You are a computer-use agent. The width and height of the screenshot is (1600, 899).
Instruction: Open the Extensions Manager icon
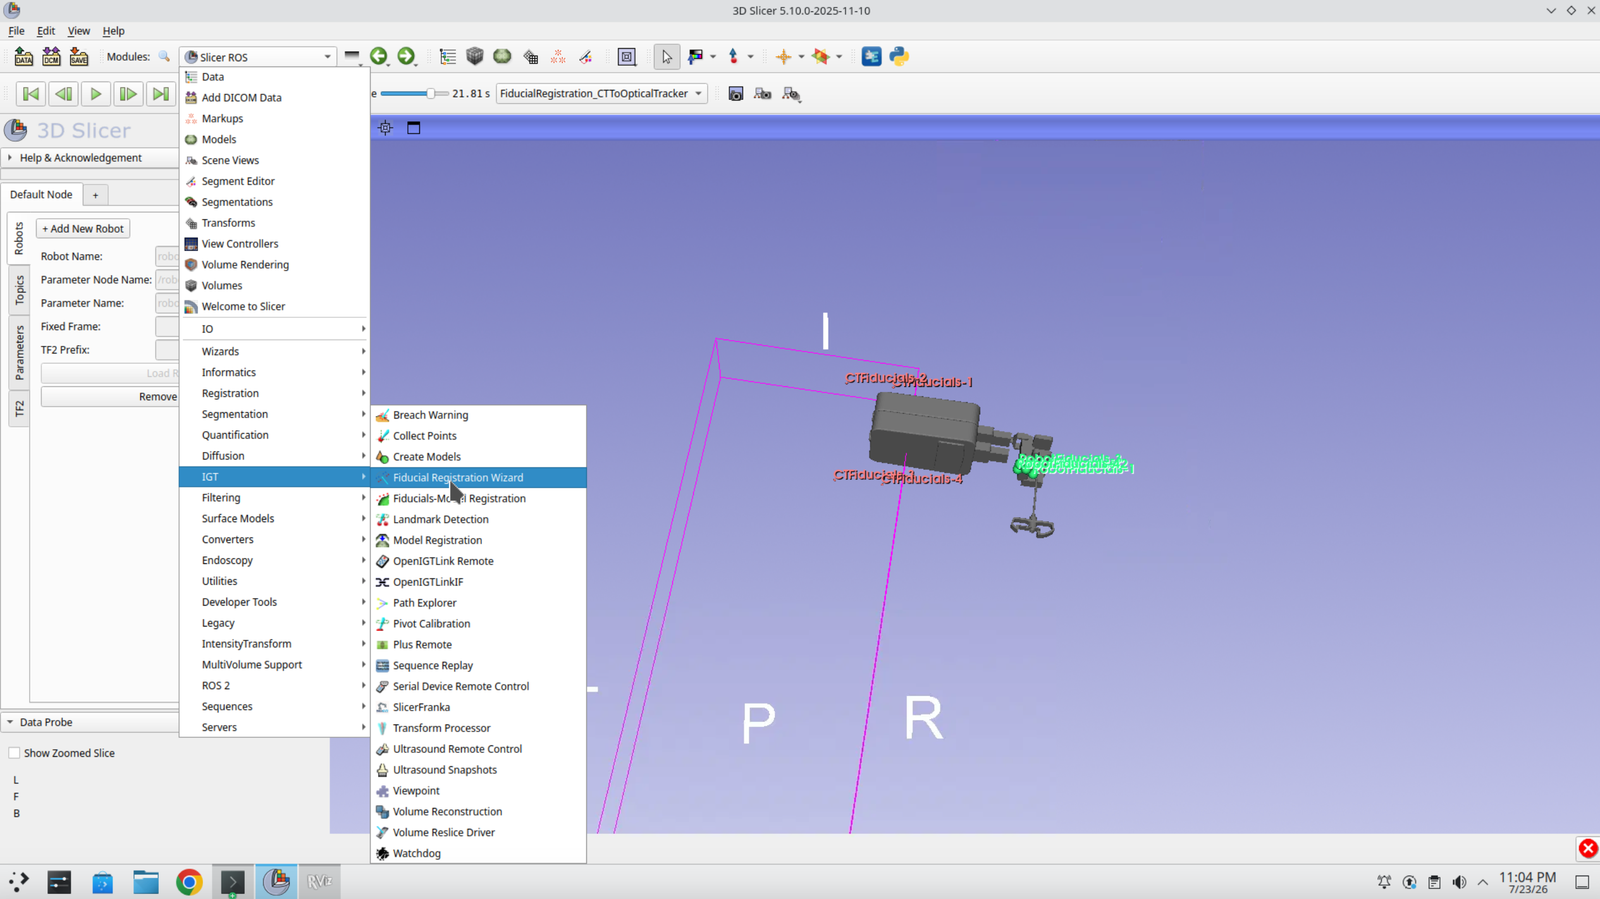point(871,57)
